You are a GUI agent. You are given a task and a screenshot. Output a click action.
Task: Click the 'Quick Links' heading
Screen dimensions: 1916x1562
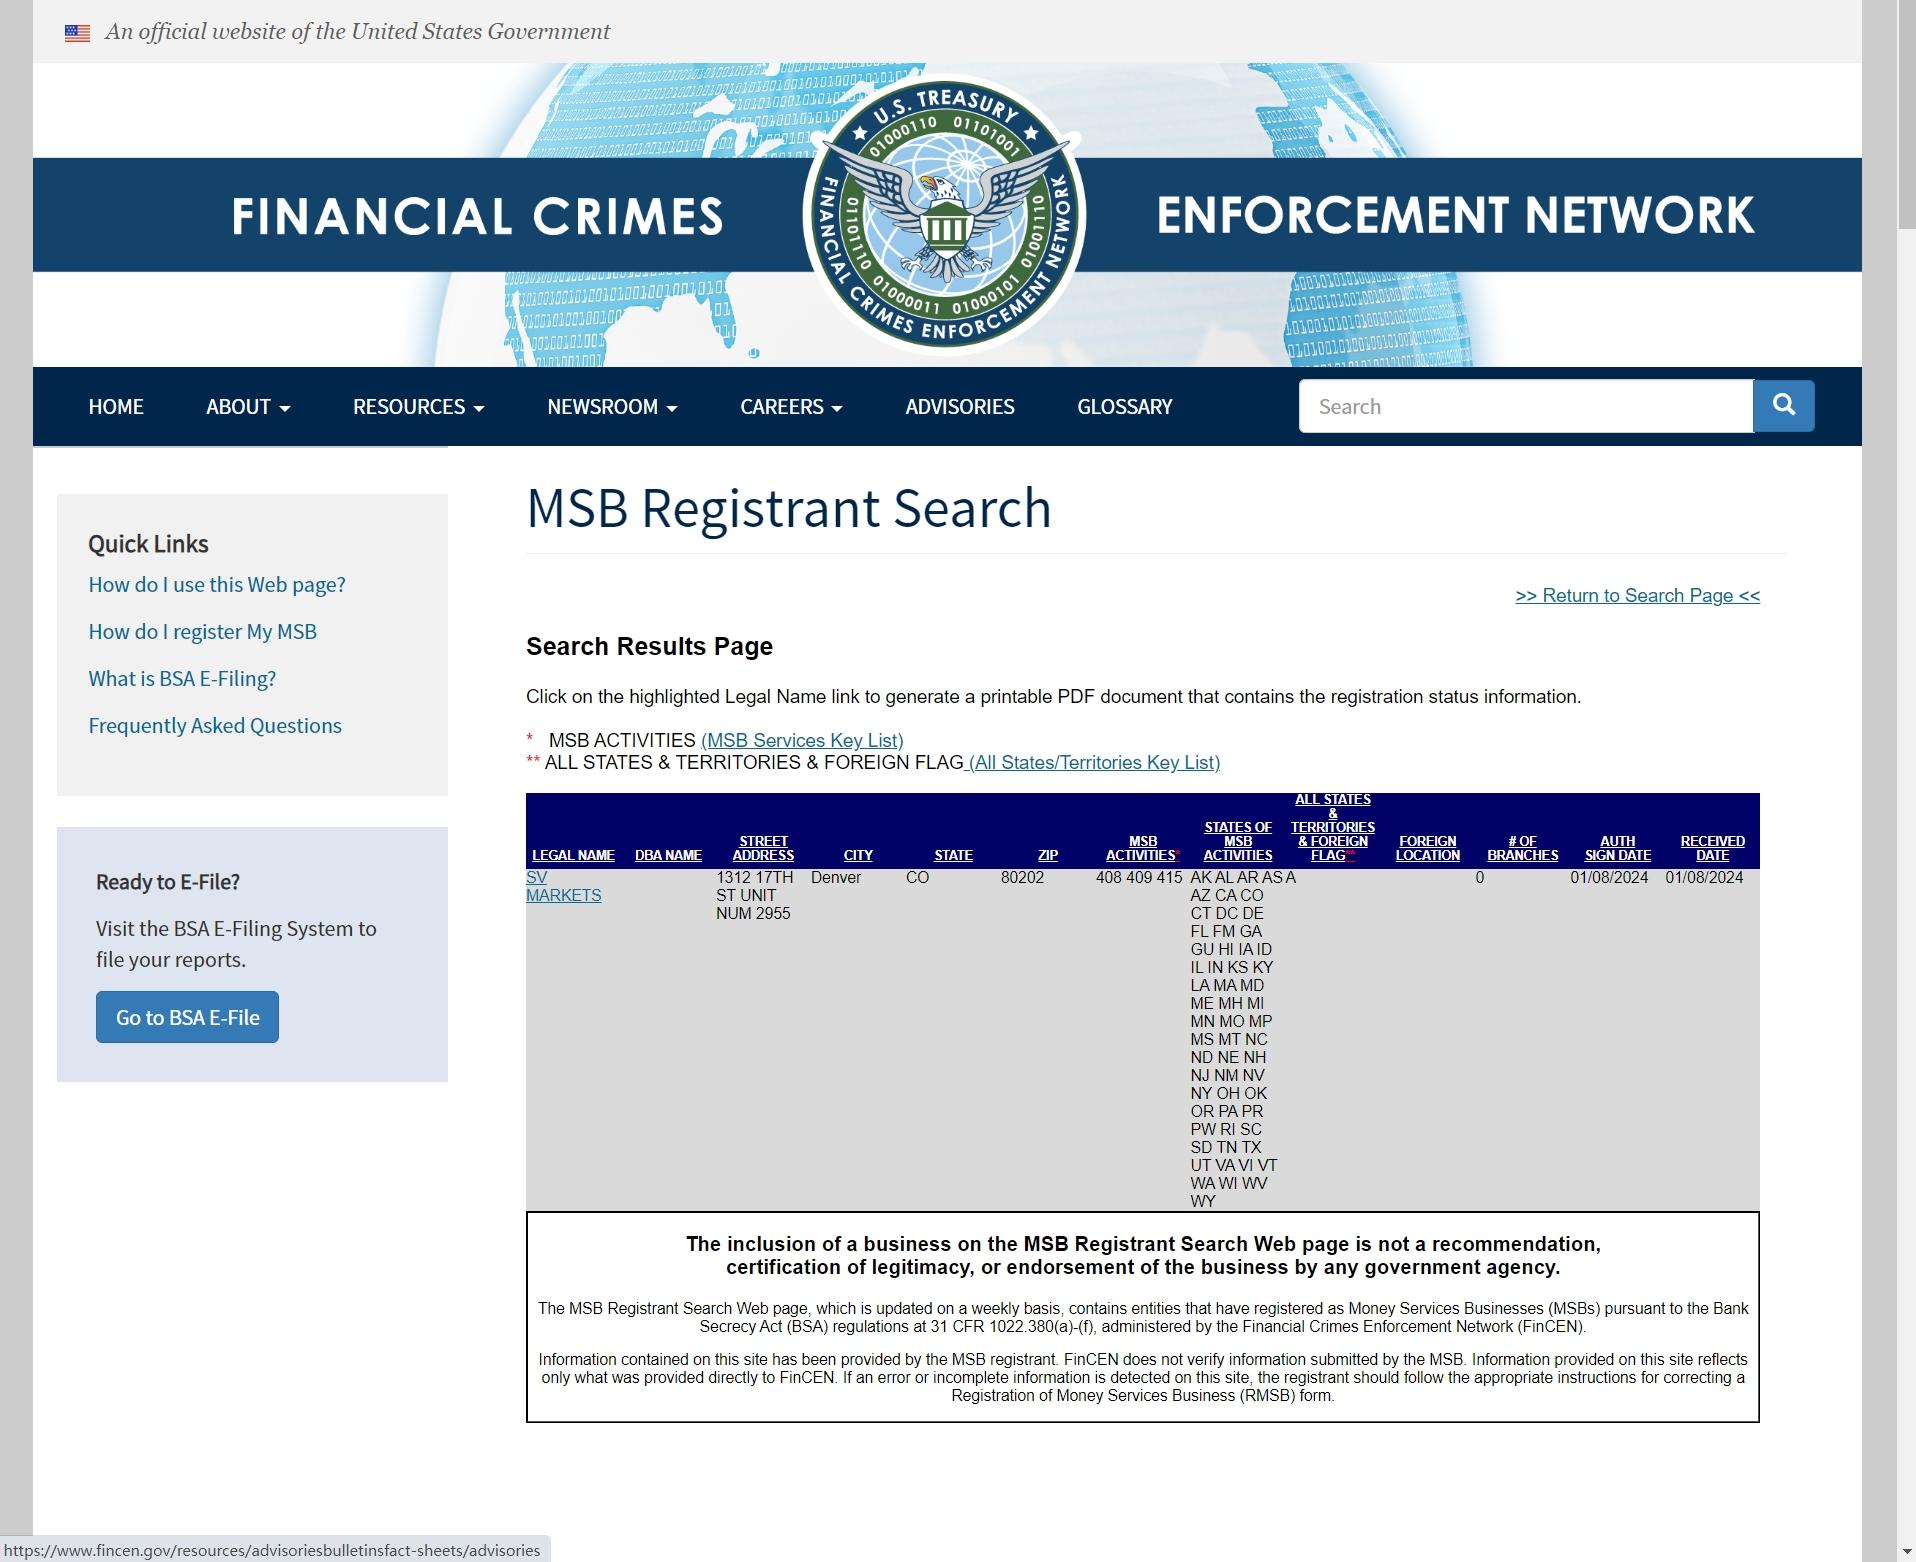pos(148,544)
